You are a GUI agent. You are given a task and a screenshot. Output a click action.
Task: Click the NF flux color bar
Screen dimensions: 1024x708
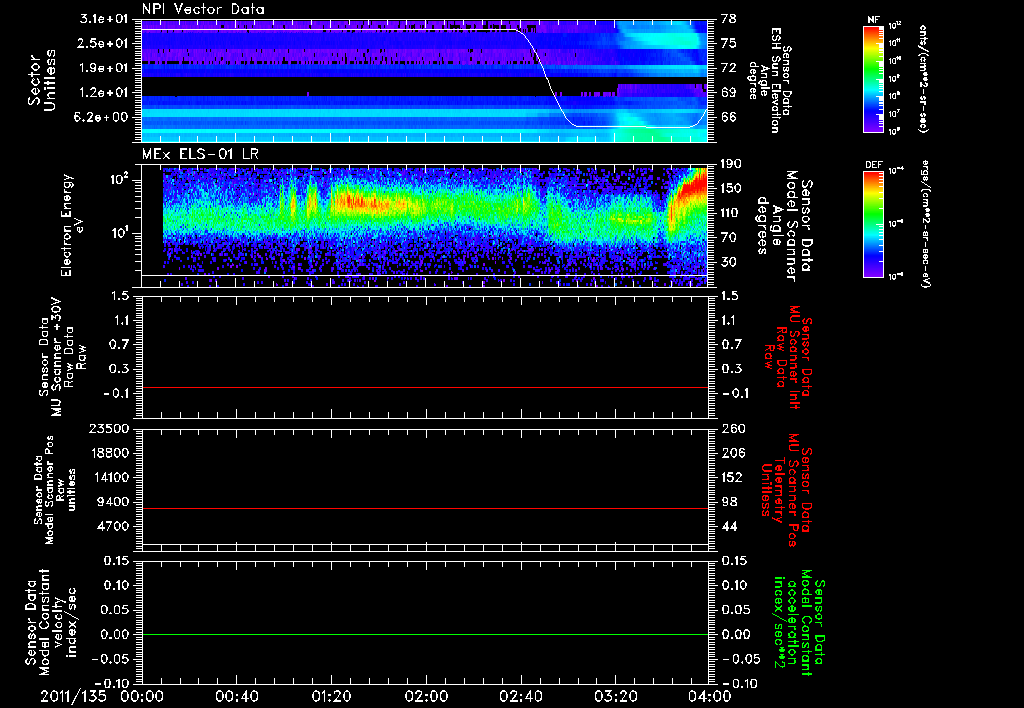coord(874,78)
